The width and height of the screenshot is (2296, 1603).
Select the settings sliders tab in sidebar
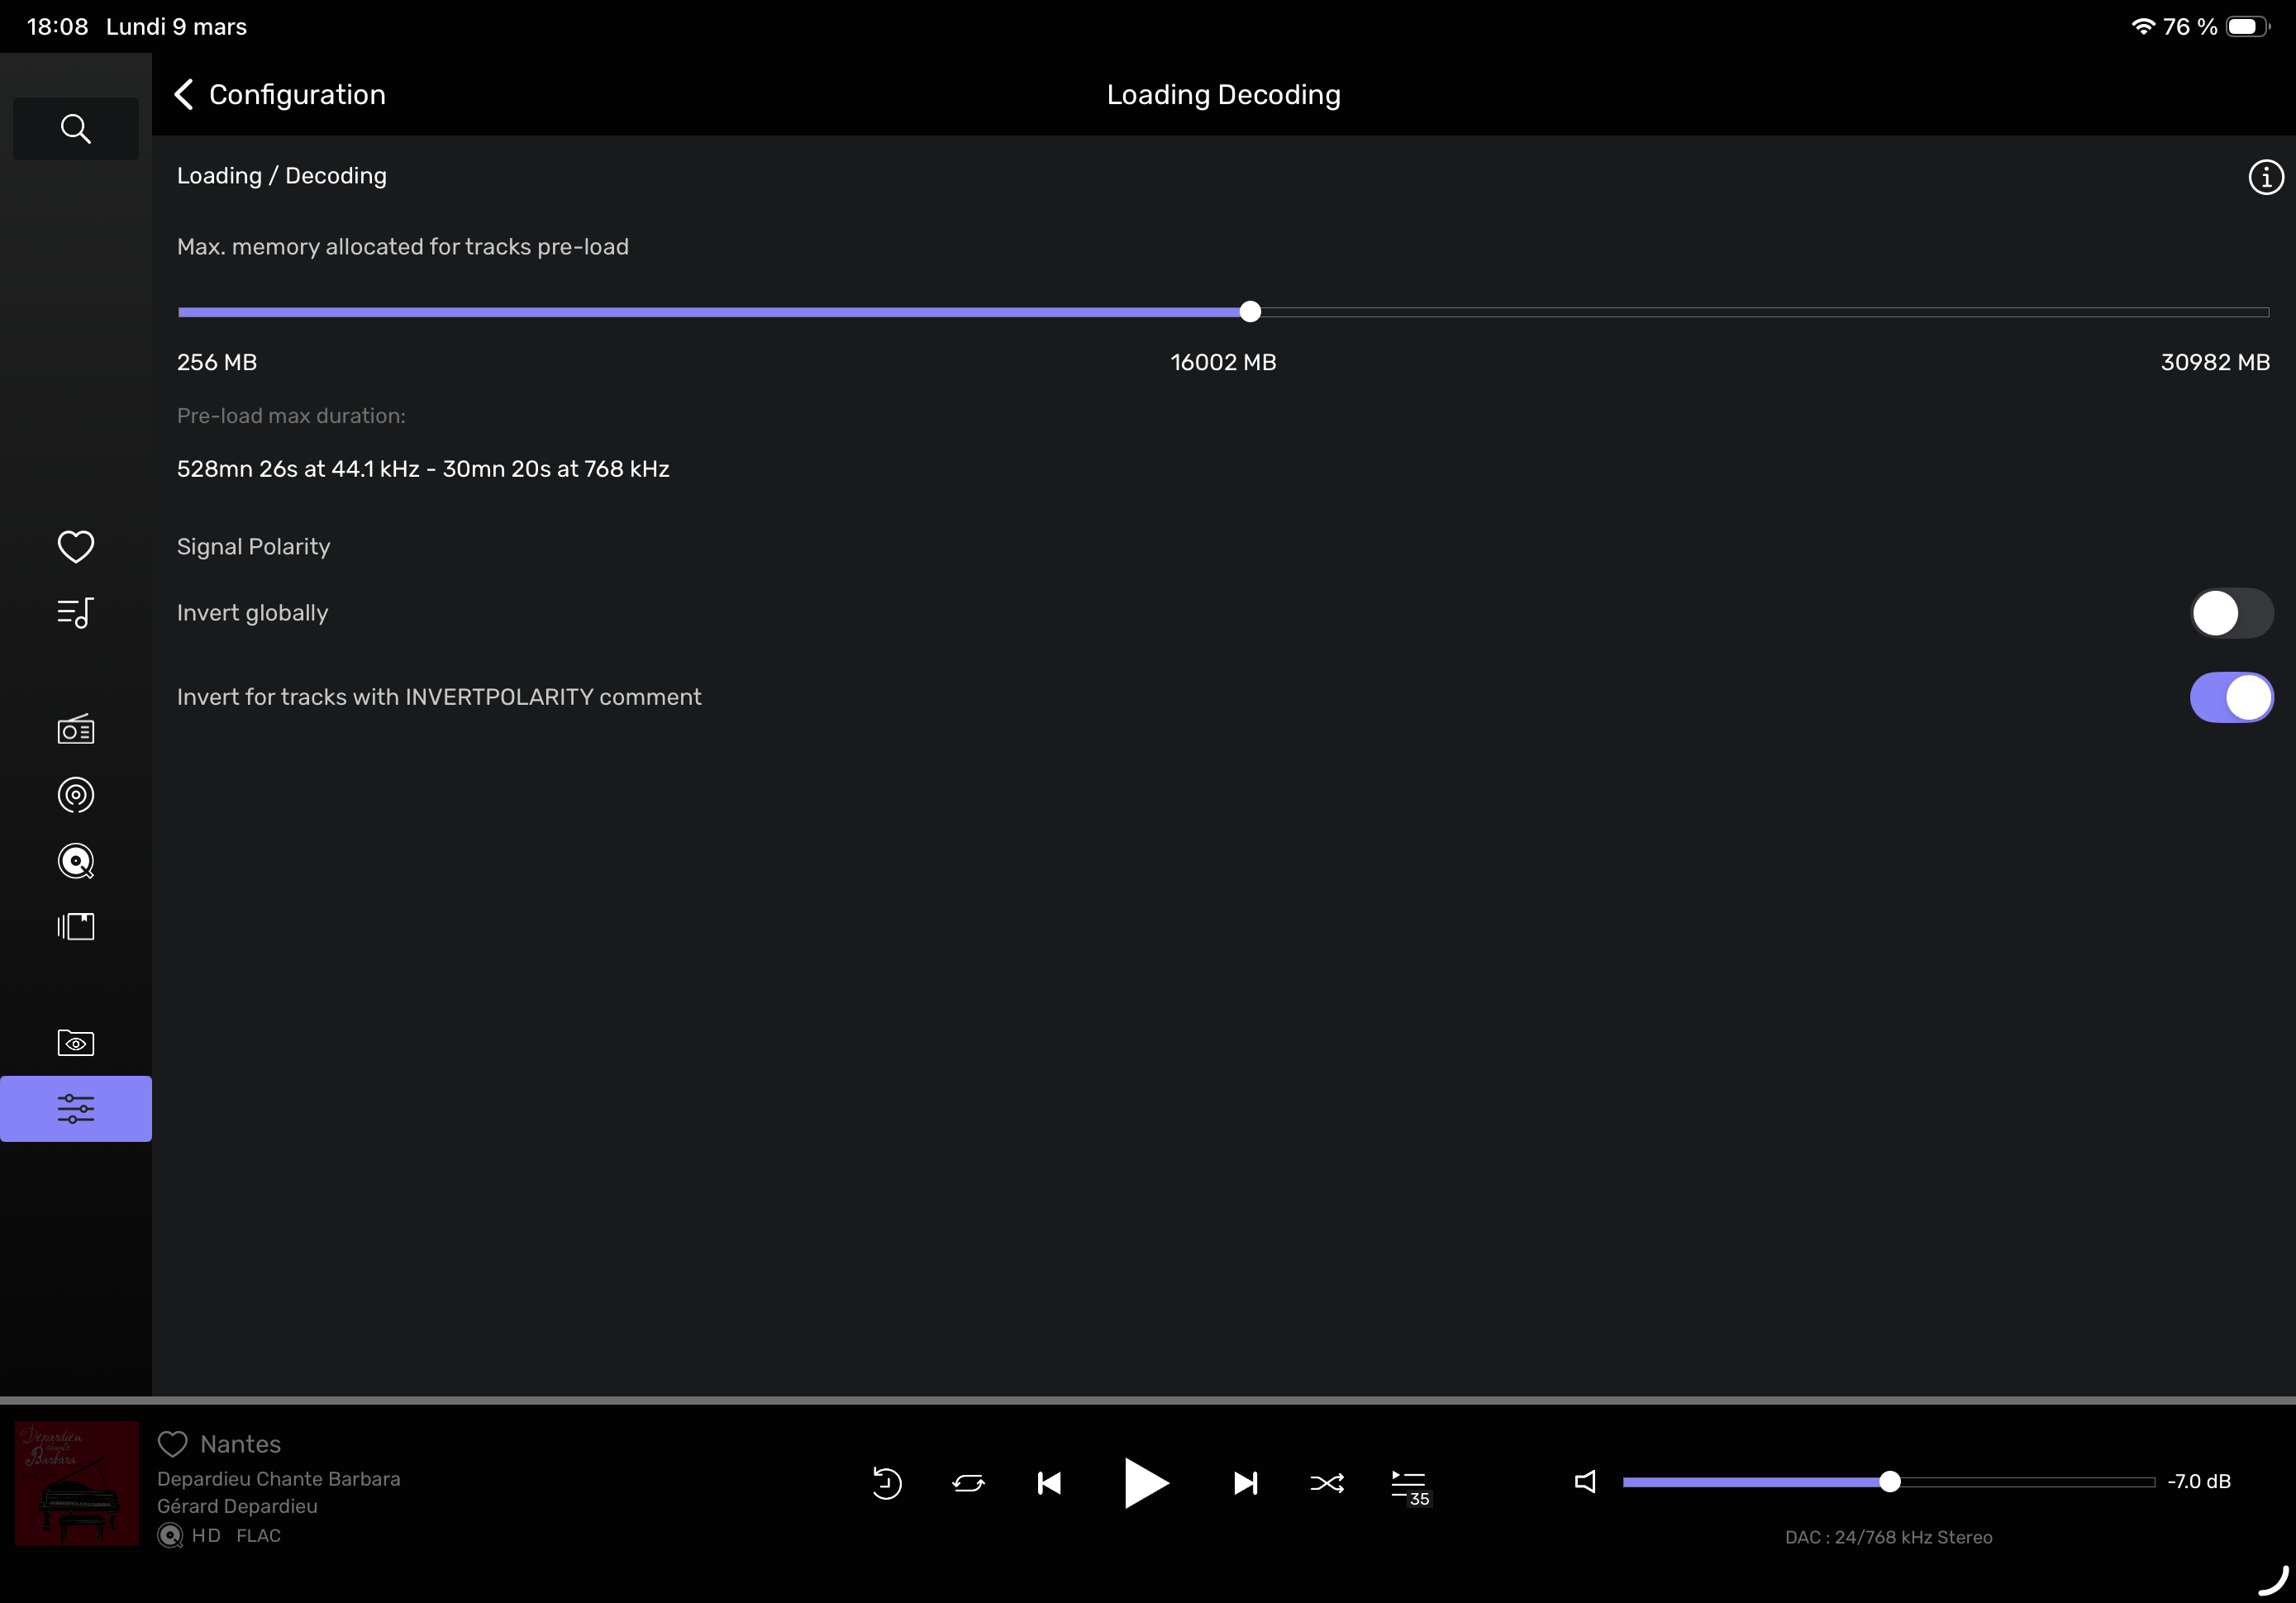[75, 1109]
